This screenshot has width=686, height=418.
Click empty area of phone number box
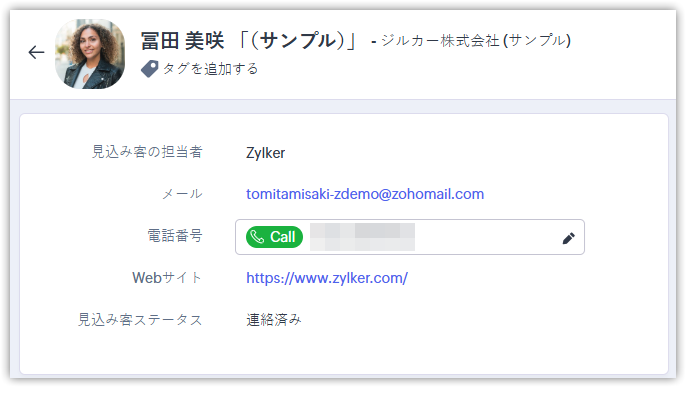[486, 237]
